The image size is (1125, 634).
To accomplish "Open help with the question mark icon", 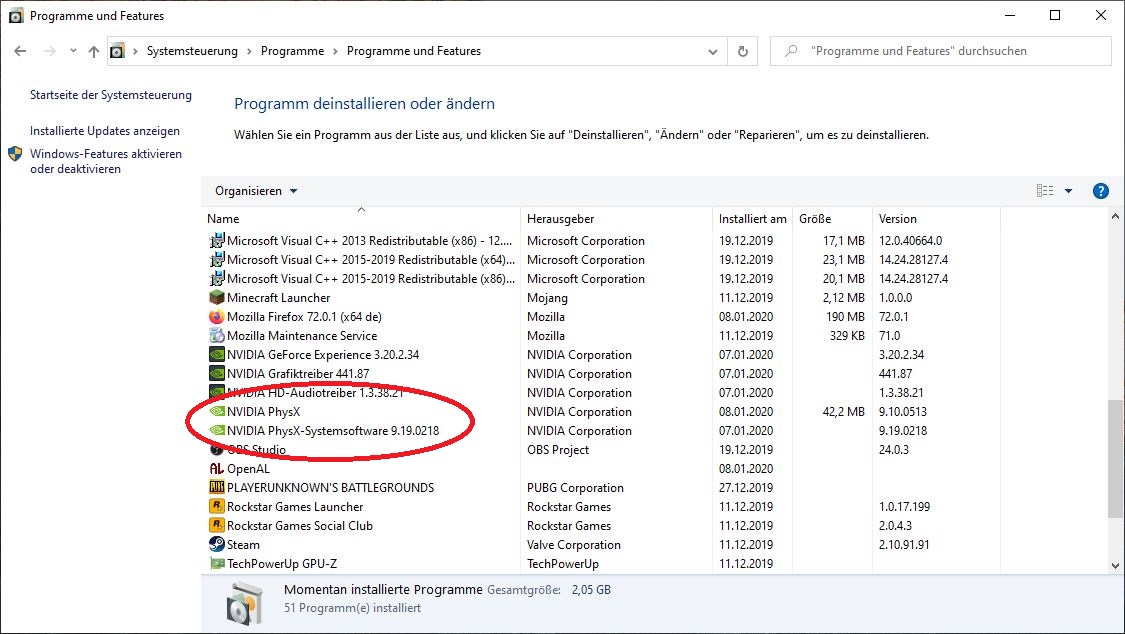I will click(1101, 191).
